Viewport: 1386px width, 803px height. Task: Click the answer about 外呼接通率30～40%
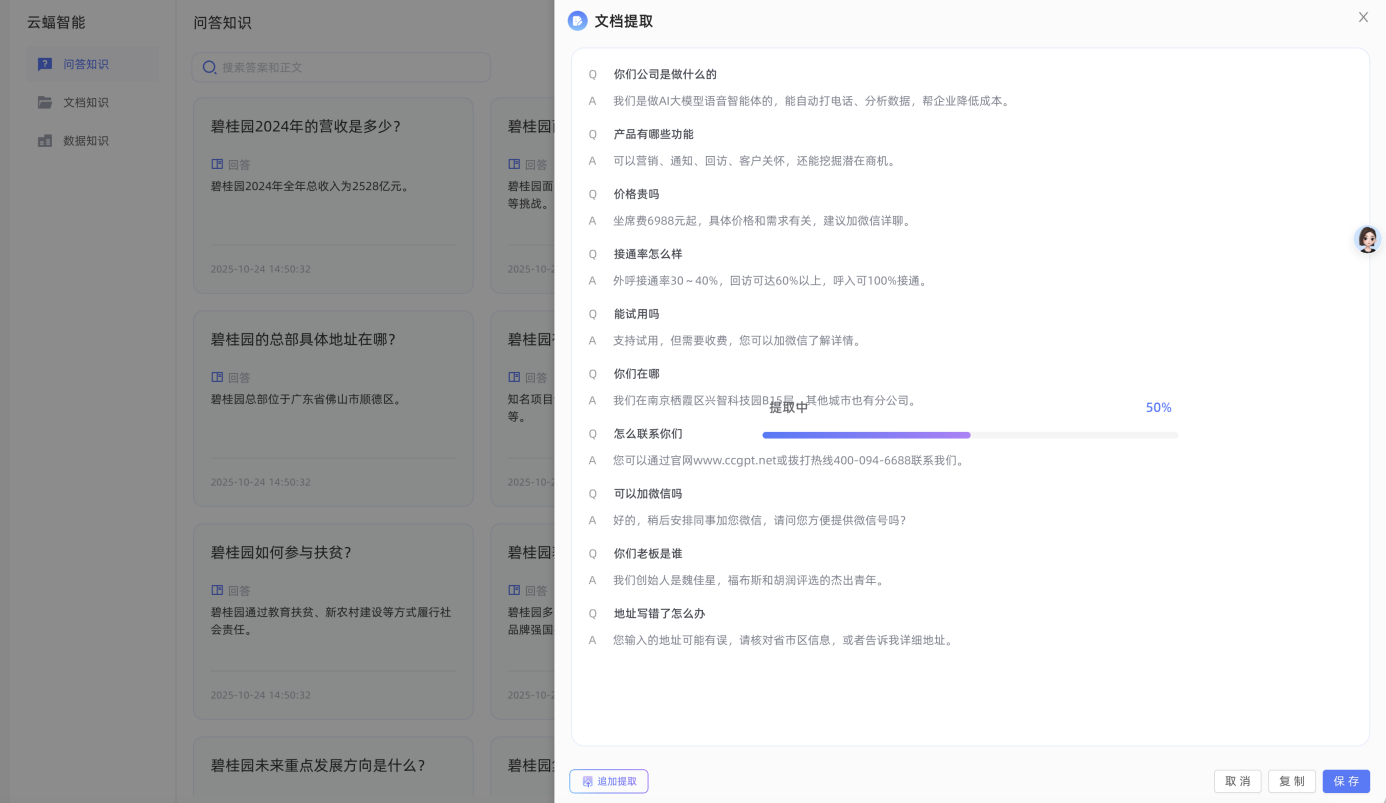pos(771,281)
